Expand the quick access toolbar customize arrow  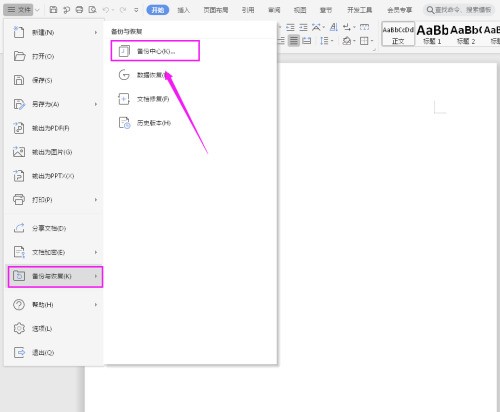(x=136, y=10)
